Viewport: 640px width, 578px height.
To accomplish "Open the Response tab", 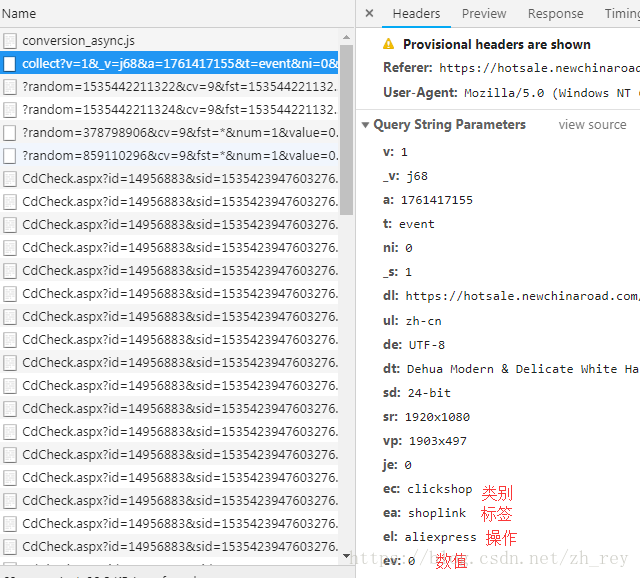I will click(x=555, y=14).
